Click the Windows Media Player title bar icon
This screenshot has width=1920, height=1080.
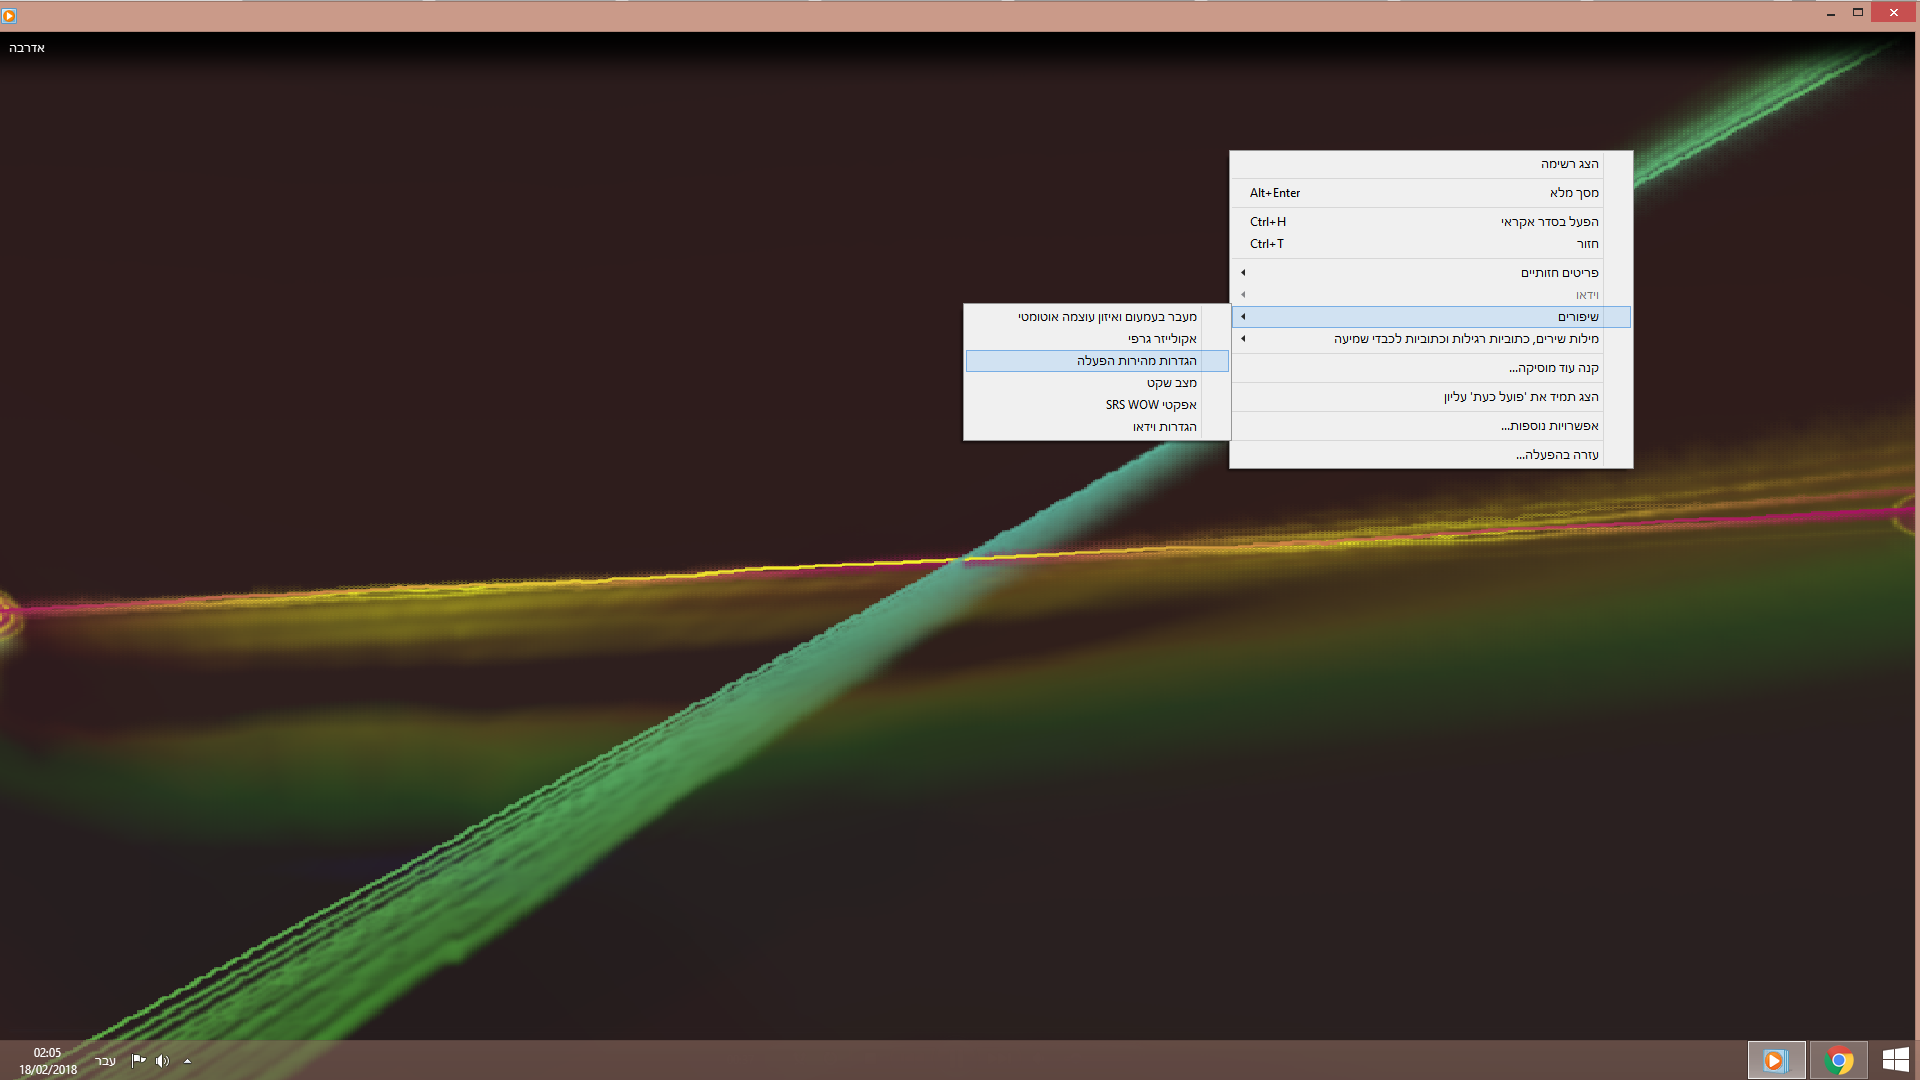[x=9, y=15]
